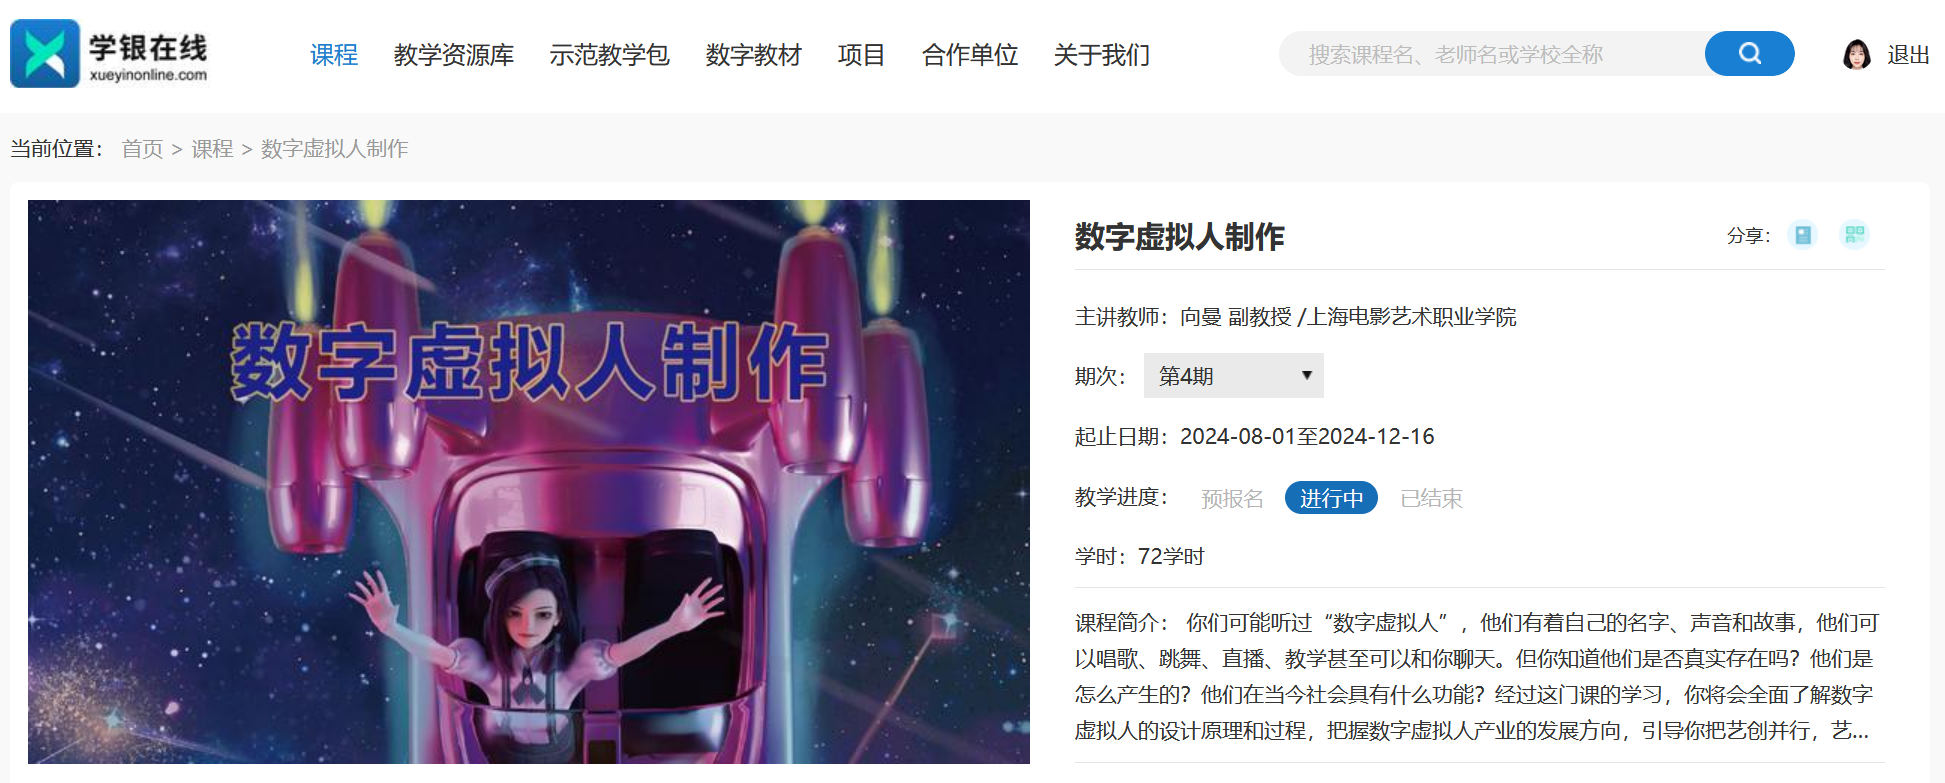Share the course via QR code icon
This screenshot has width=1945, height=783.
pyautogui.click(x=1854, y=235)
